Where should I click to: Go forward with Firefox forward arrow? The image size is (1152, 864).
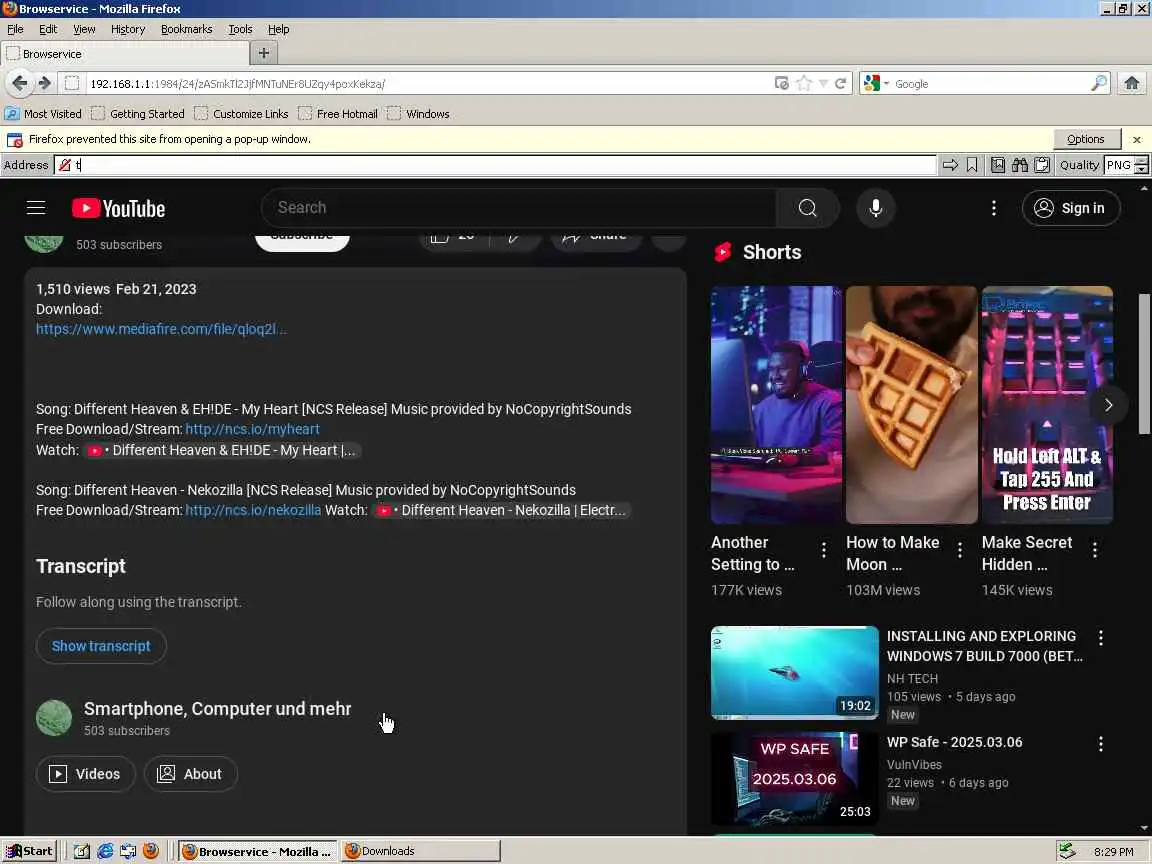[x=45, y=83]
